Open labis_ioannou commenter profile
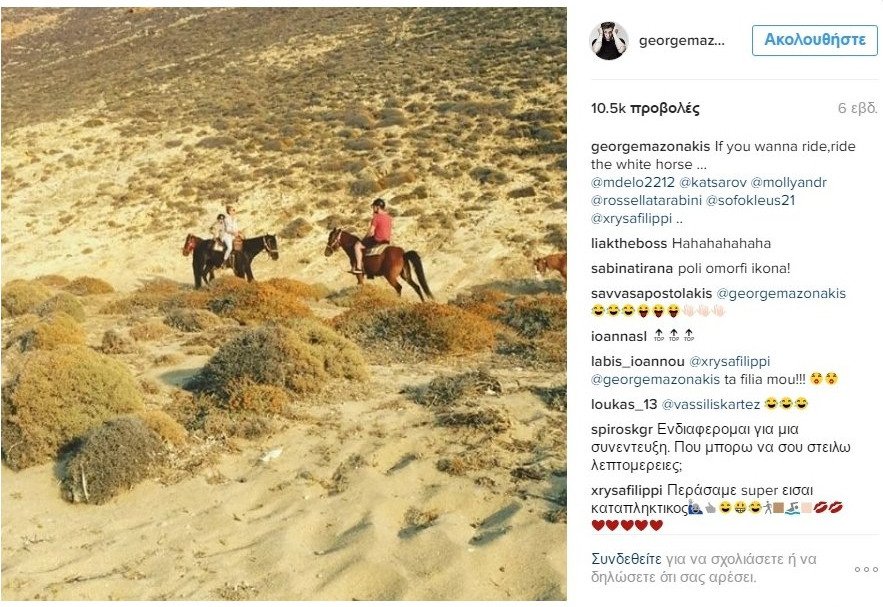The image size is (883, 607). 637,361
